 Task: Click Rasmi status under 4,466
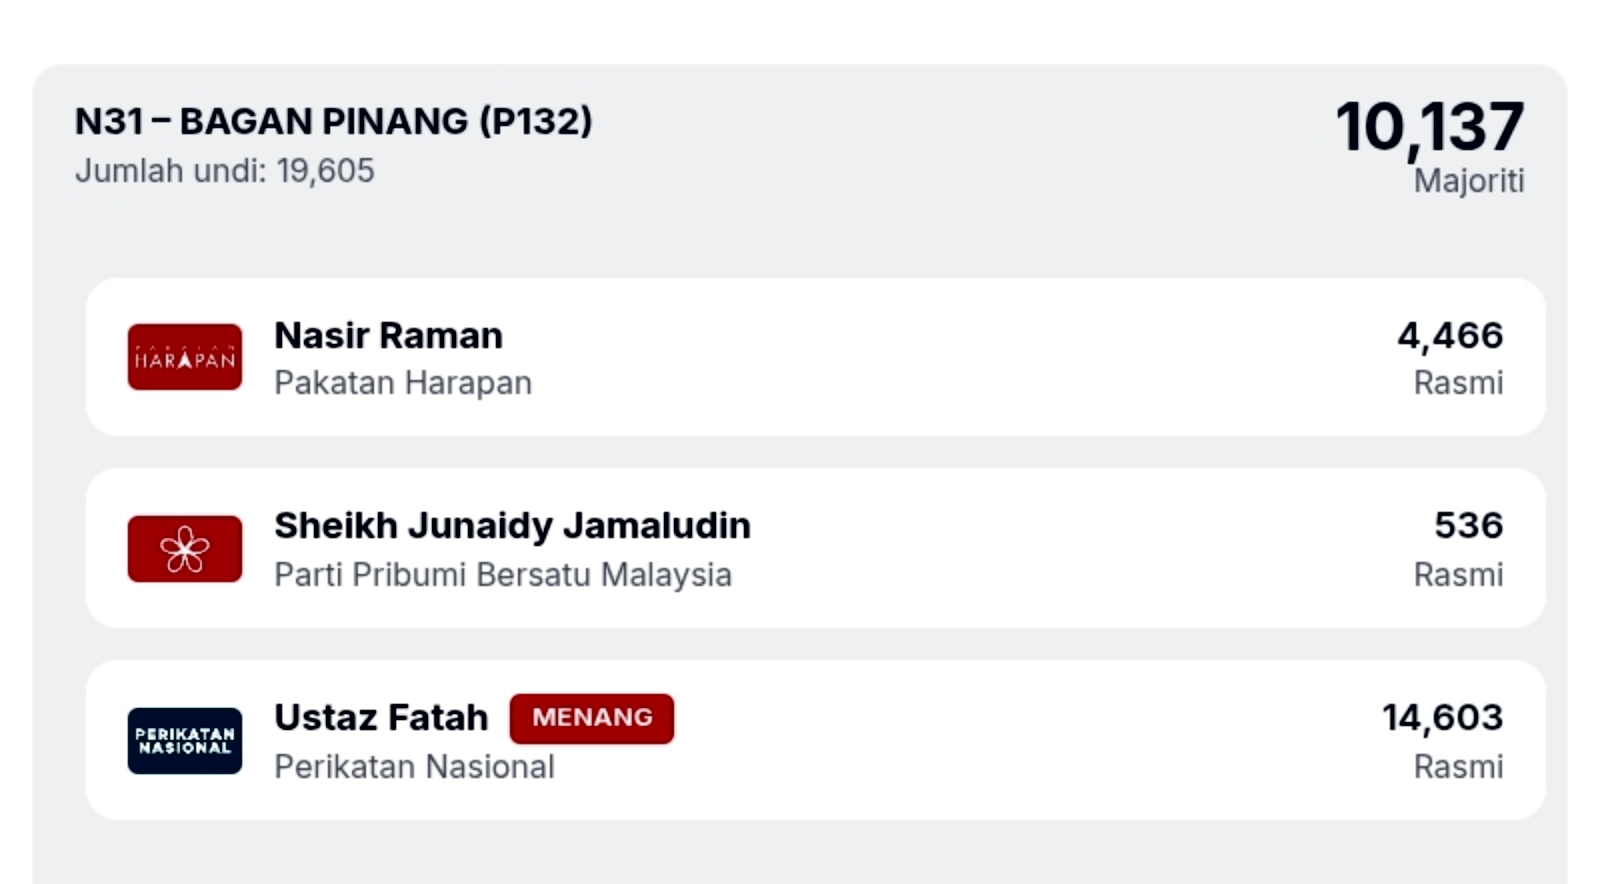point(1458,383)
